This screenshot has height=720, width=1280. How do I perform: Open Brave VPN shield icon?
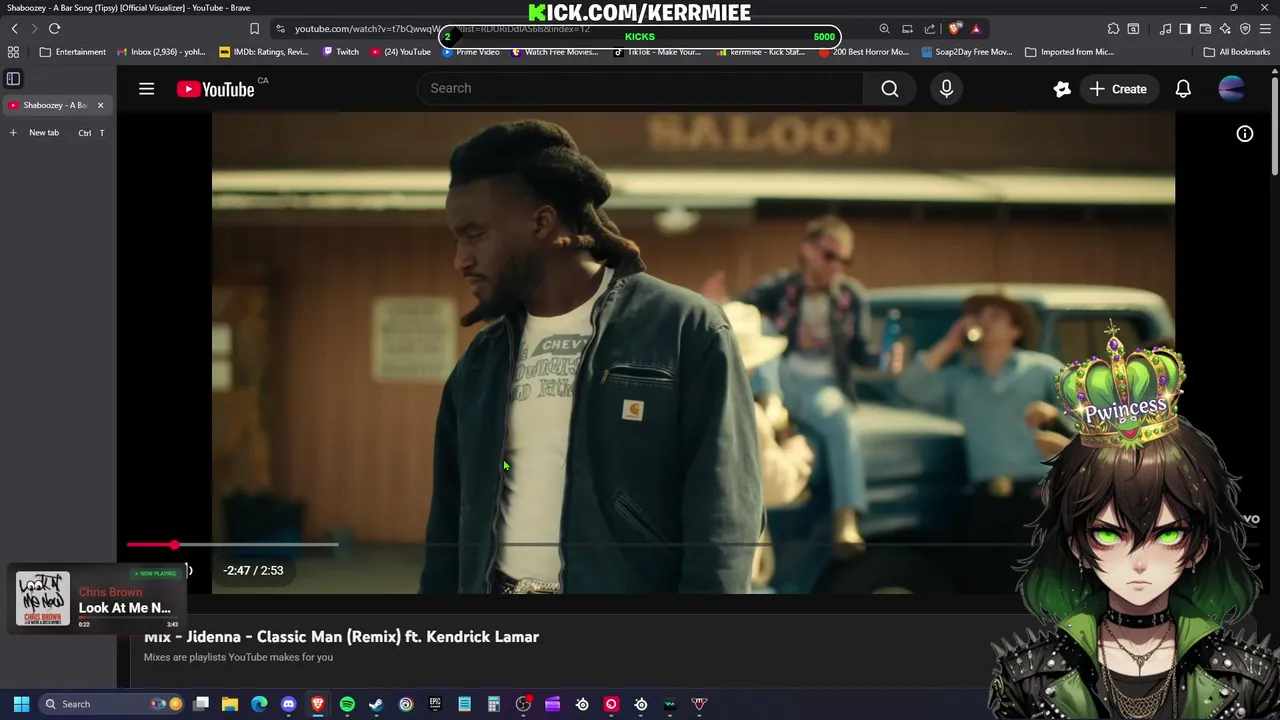tap(1245, 29)
